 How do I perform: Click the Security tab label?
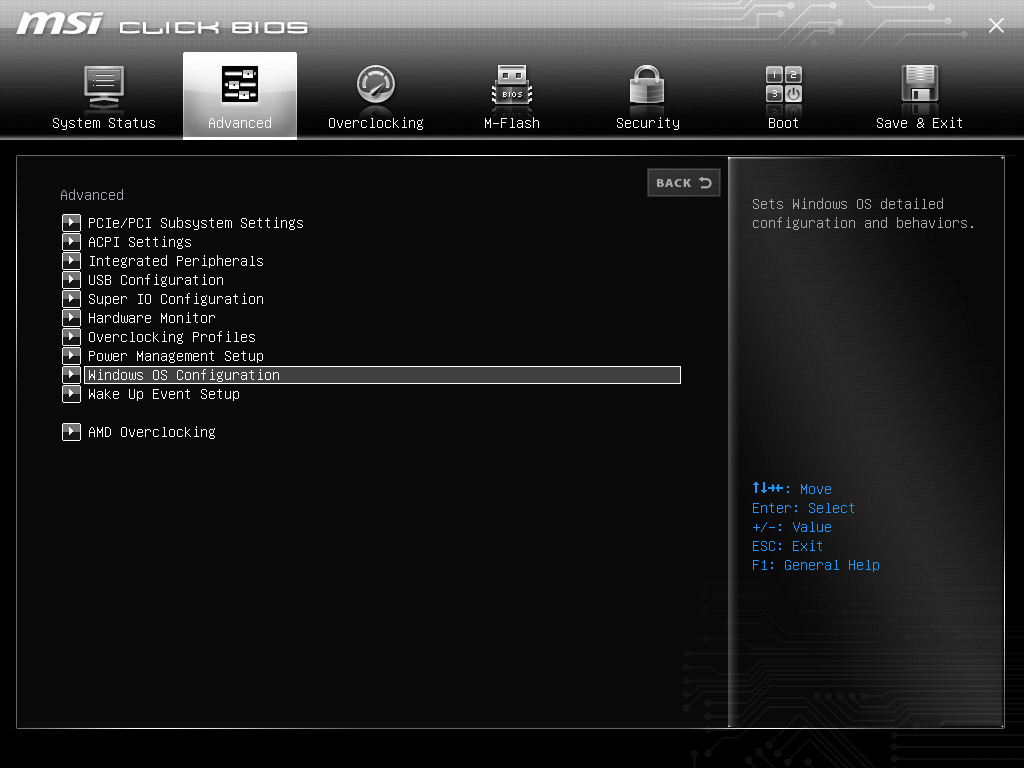point(648,123)
